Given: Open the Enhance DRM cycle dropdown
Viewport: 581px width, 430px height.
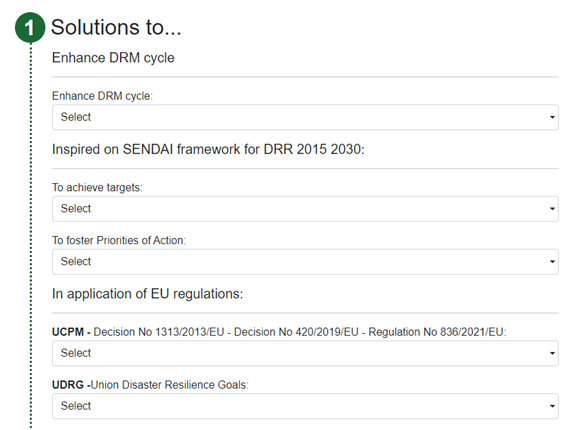Looking at the screenshot, I should (x=305, y=117).
